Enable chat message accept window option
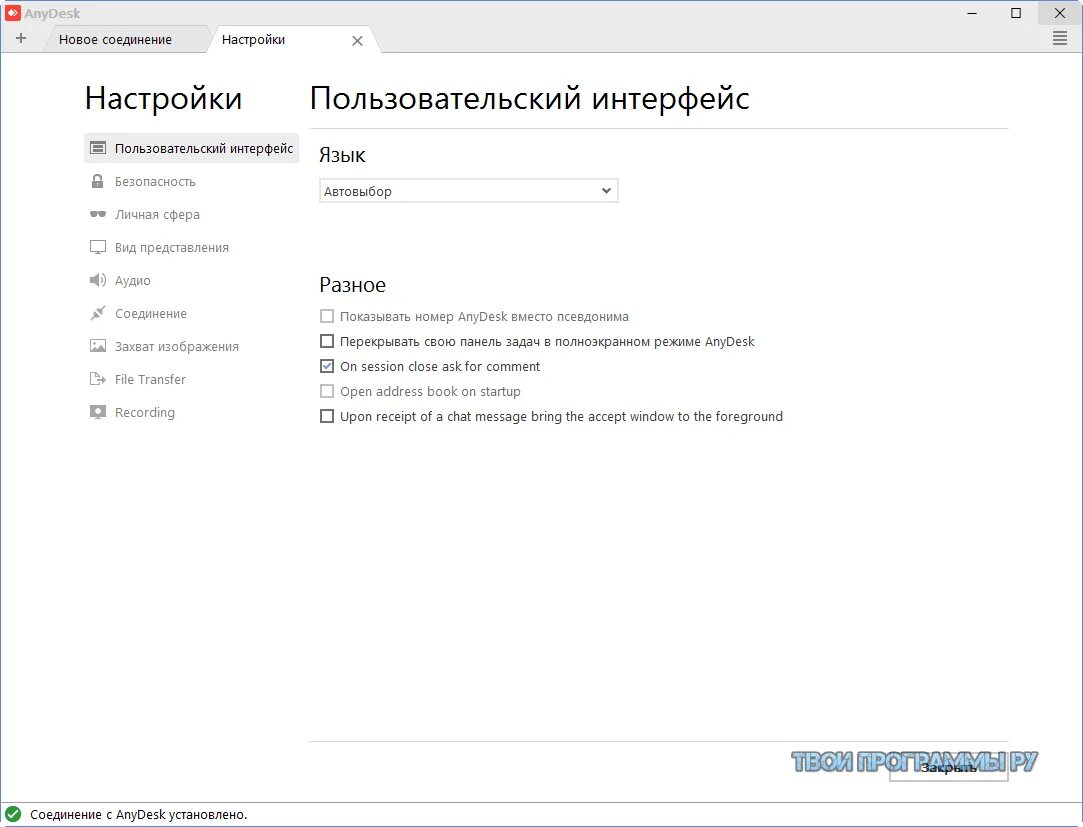The width and height of the screenshot is (1083, 827). click(x=327, y=416)
